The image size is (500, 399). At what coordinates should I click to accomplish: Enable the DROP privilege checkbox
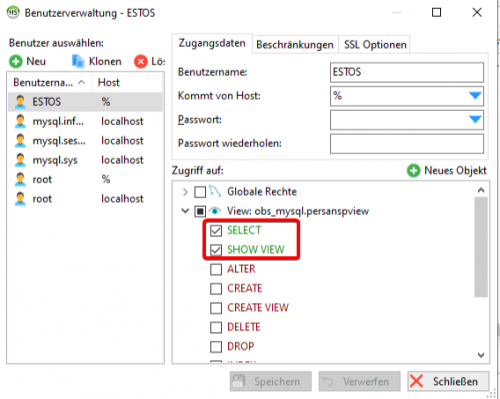point(216,347)
